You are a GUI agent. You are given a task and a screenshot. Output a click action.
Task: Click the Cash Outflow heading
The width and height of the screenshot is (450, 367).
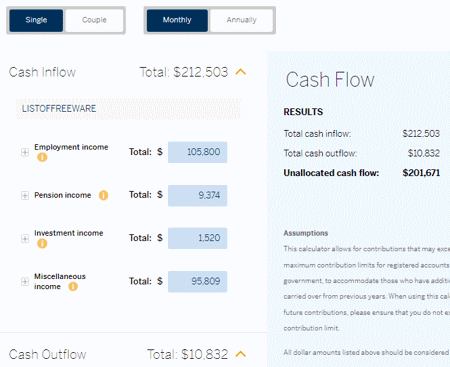[47, 354]
